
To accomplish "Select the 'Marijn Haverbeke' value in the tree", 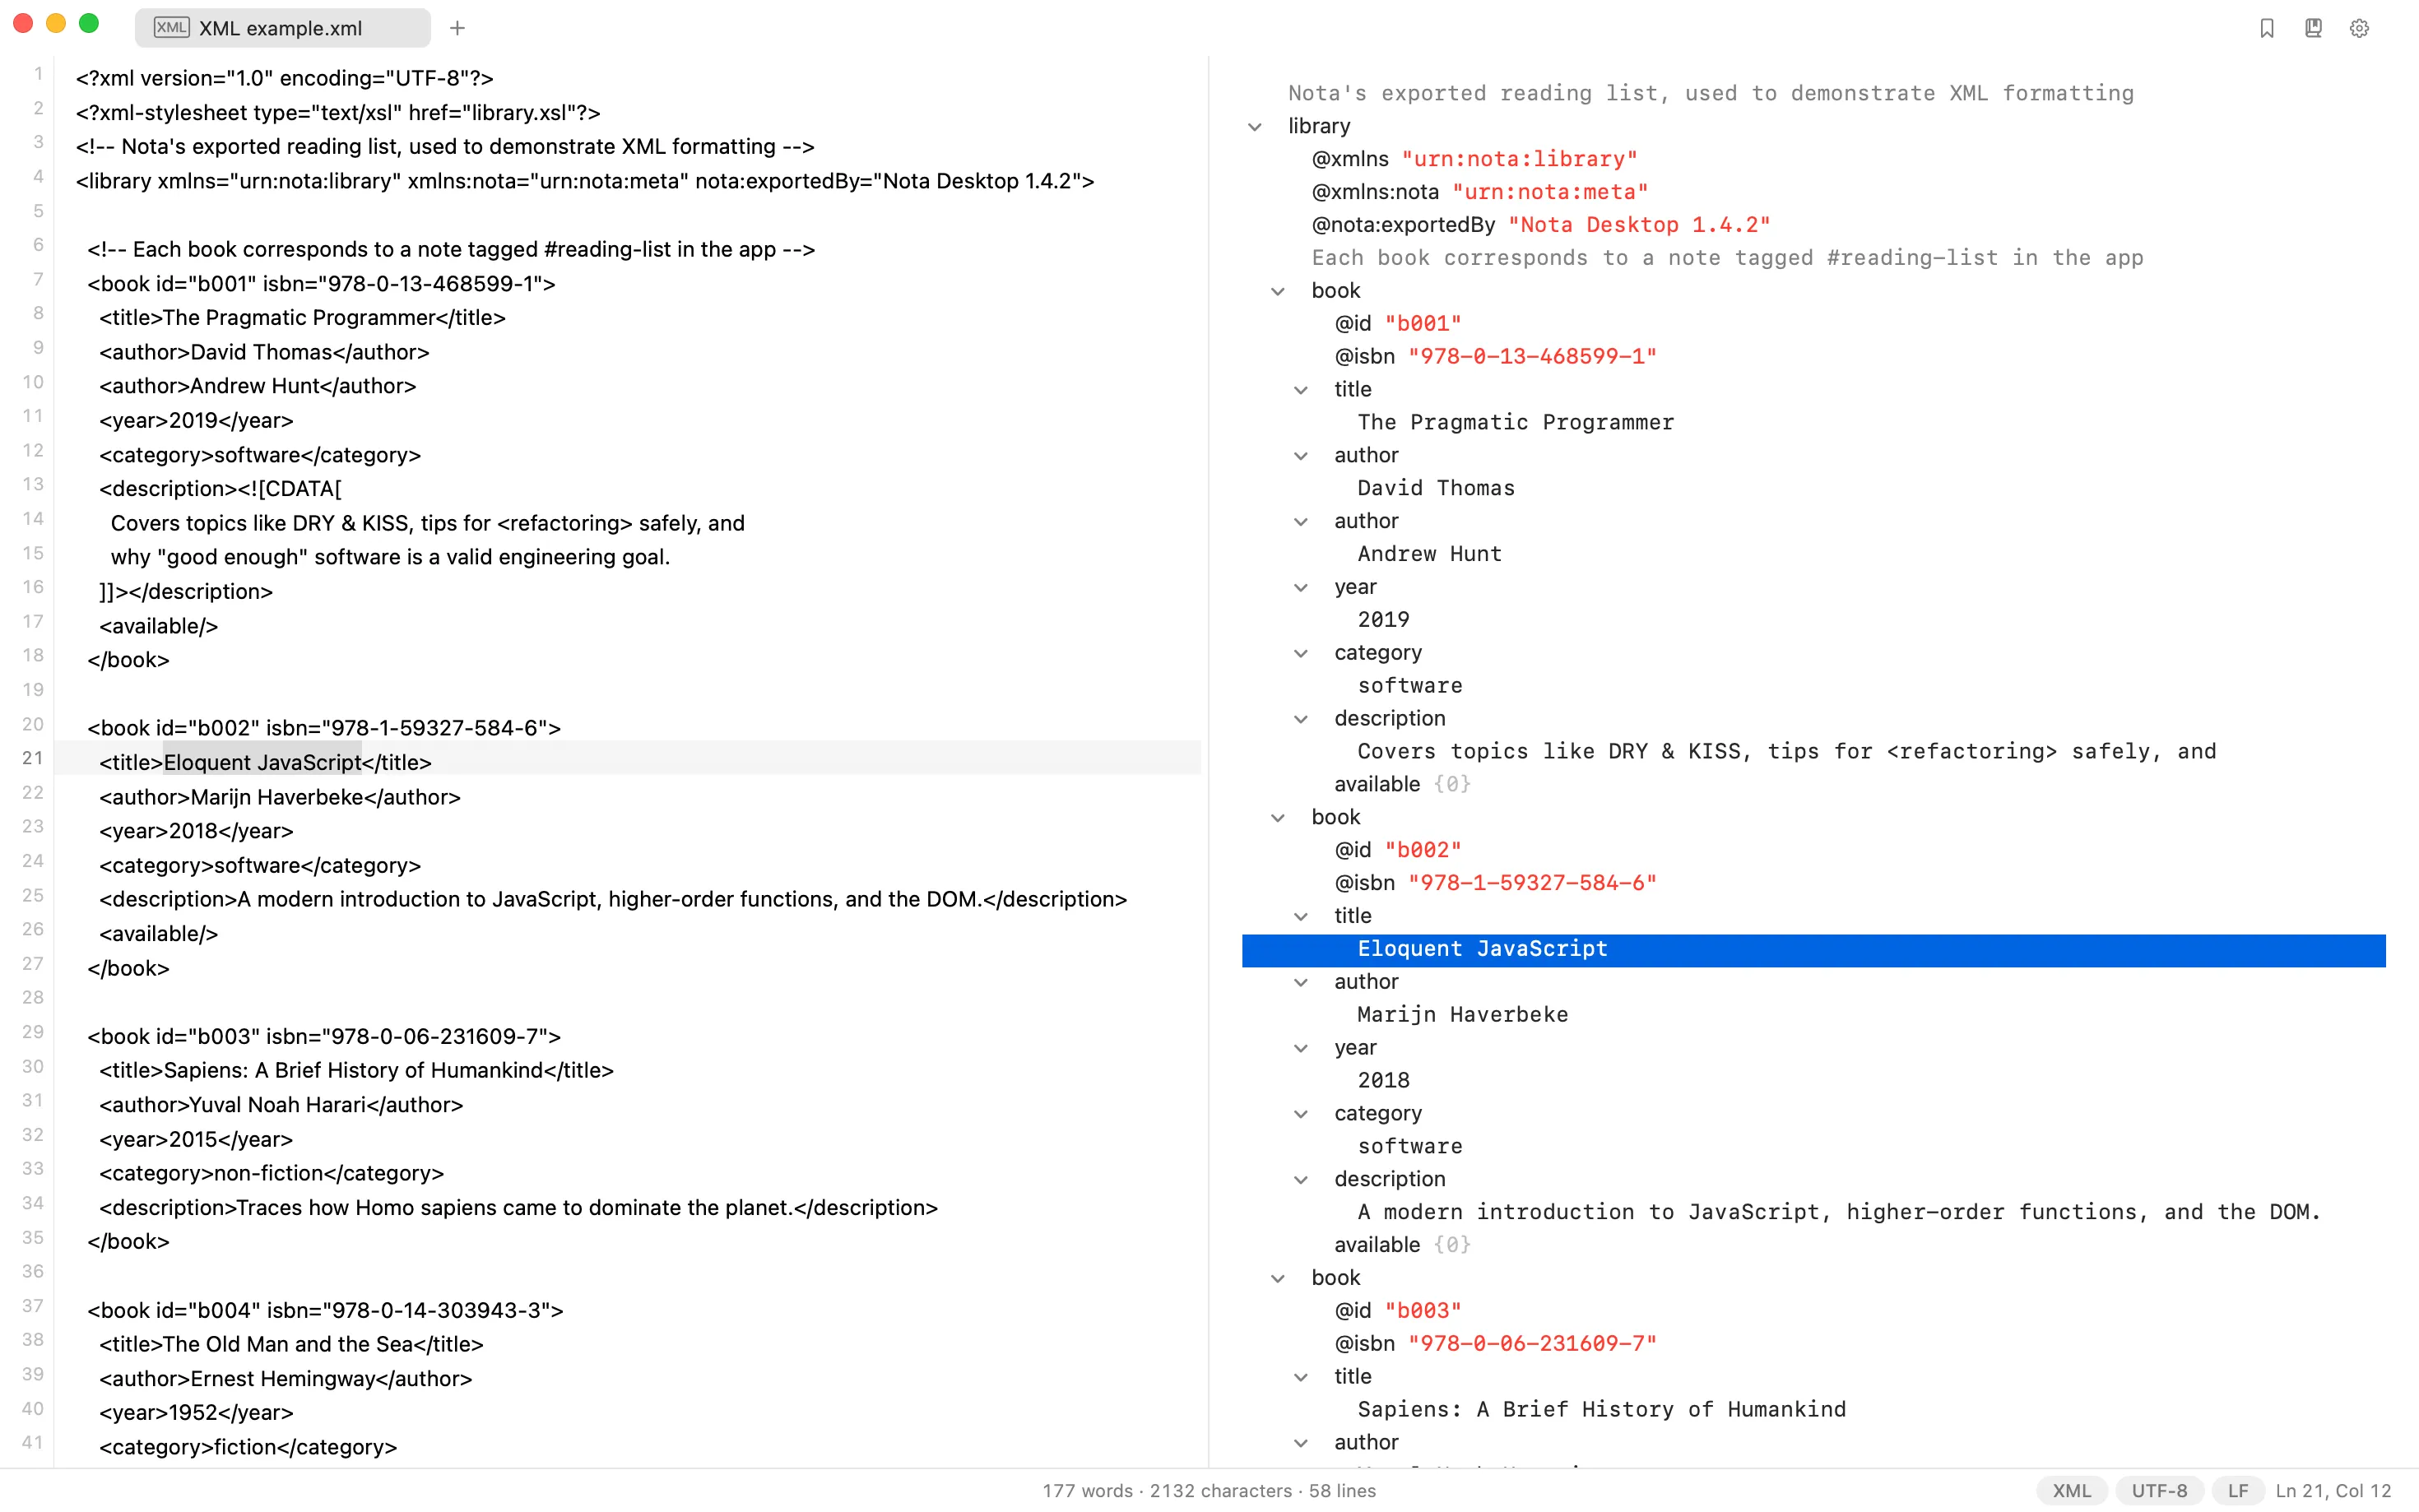I will pos(1462,1015).
